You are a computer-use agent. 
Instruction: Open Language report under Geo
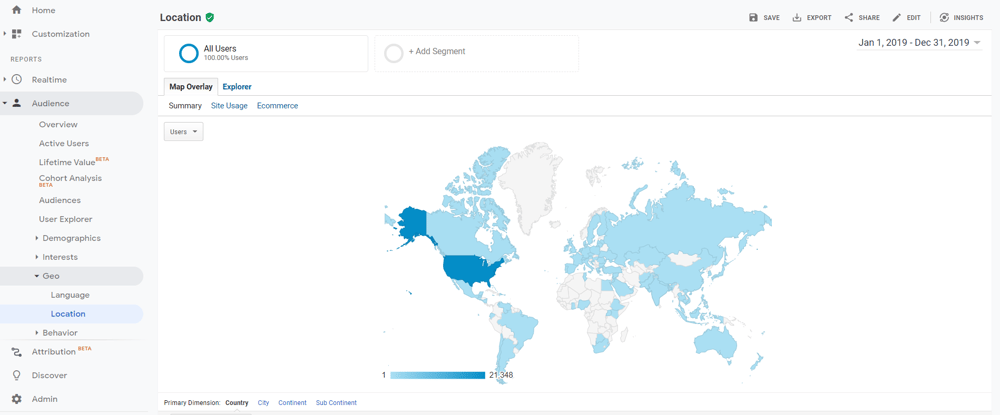(70, 295)
